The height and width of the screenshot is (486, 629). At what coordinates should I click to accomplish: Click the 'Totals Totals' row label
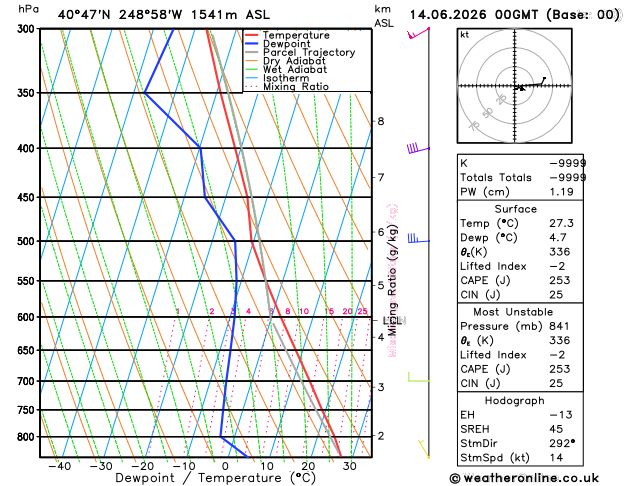[x=496, y=178]
